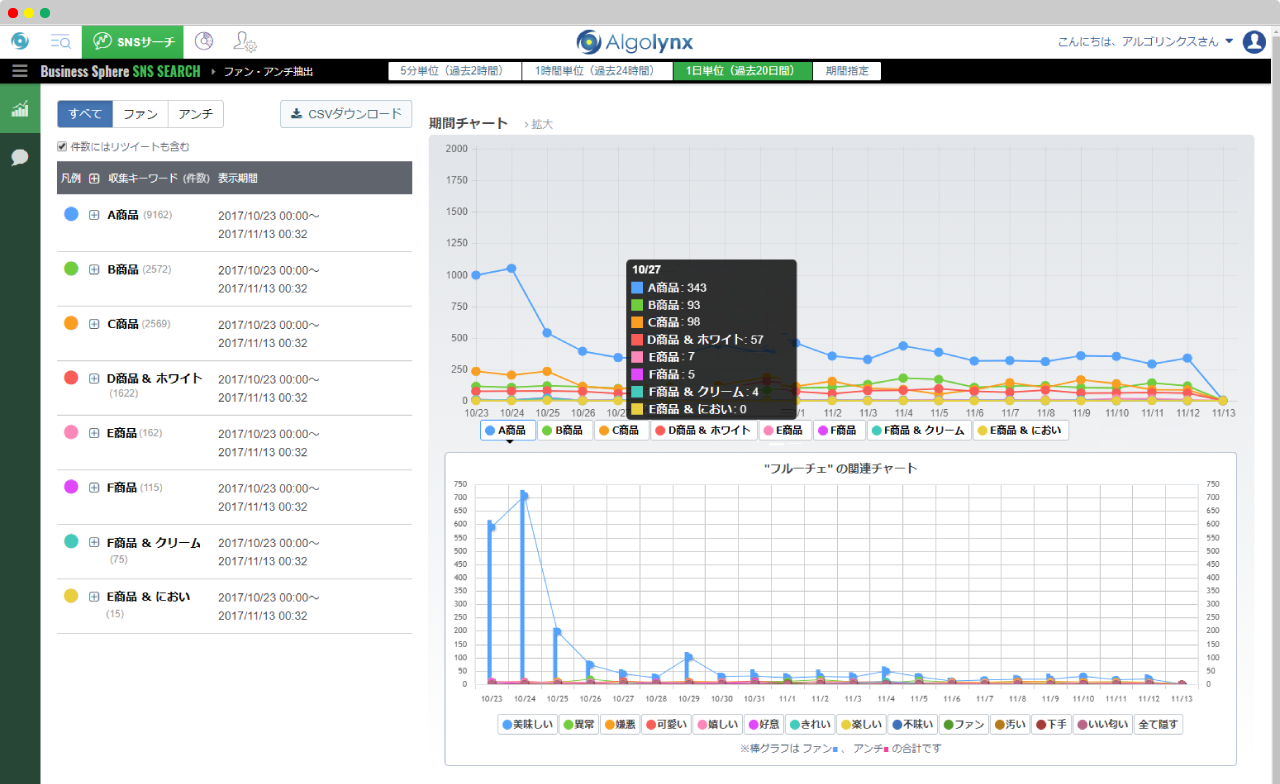
Task: Select the 1時間単位 (過去24時間) time range tab
Action: tap(596, 71)
